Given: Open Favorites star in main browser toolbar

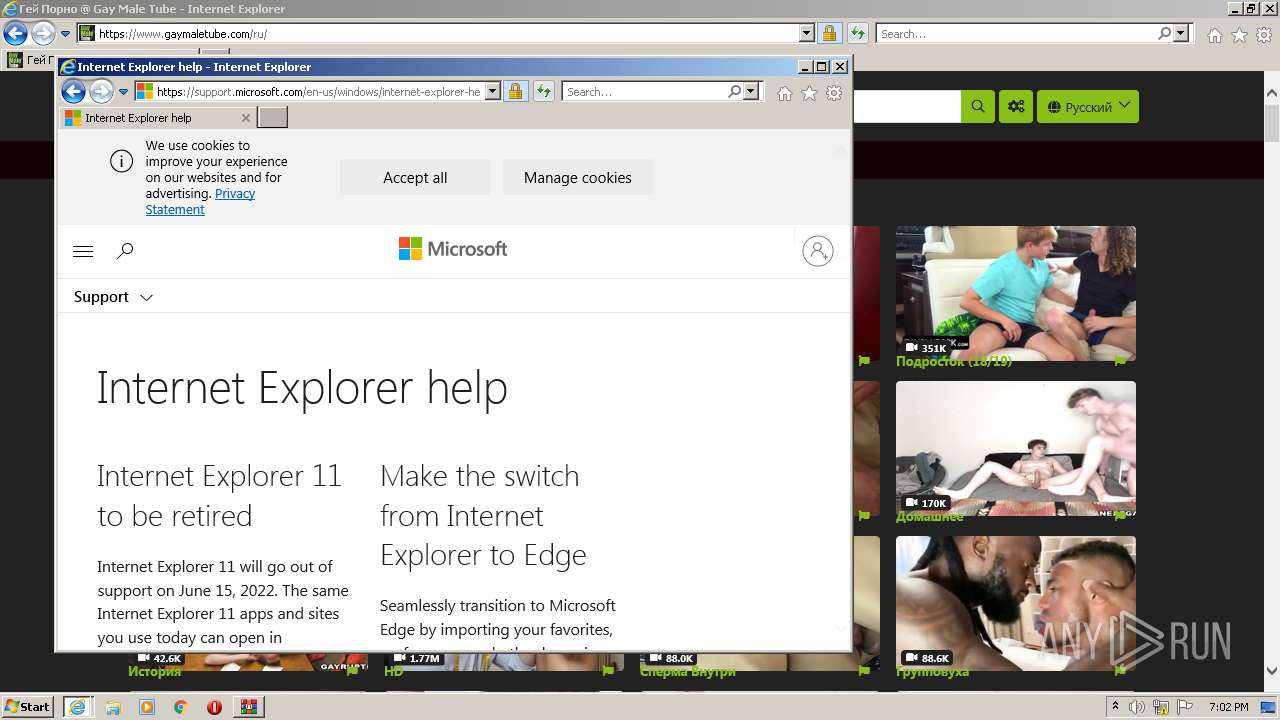Looking at the screenshot, I should click(1239, 35).
